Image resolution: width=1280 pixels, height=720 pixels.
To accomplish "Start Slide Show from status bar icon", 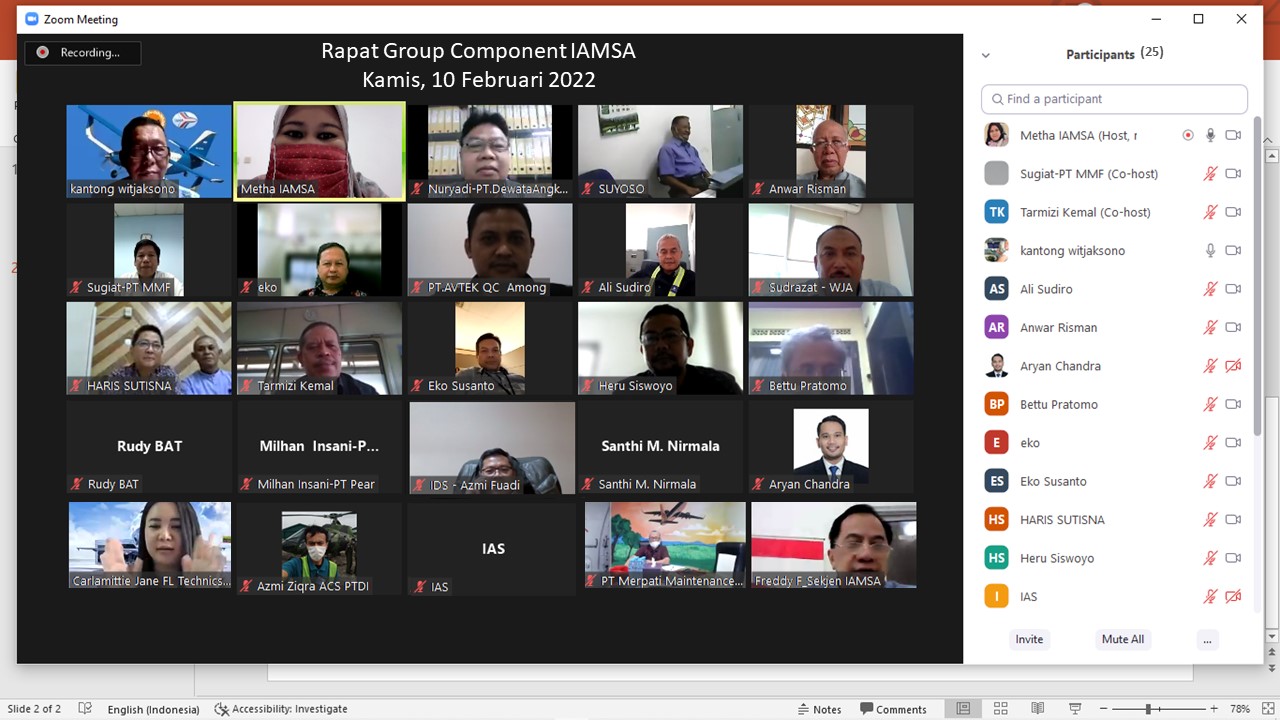I will pos(1074,709).
